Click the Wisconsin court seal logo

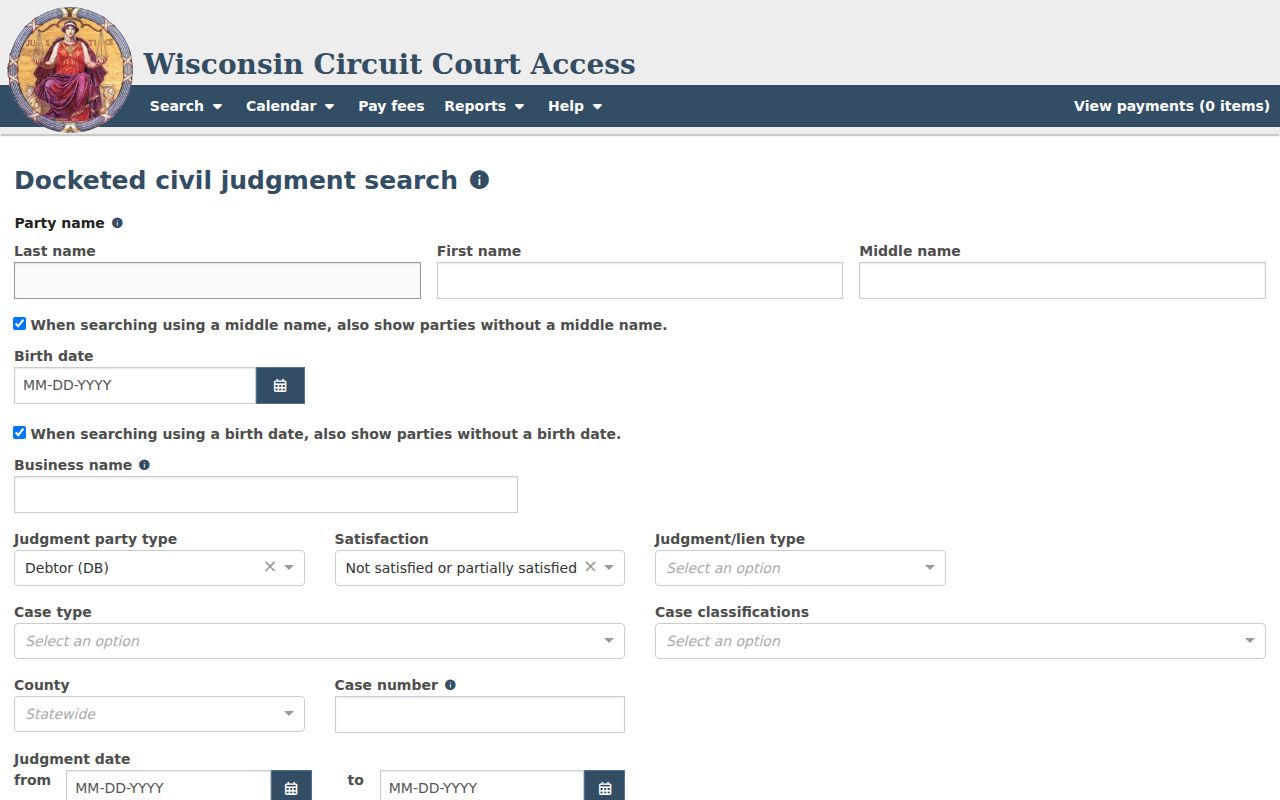click(x=70, y=70)
